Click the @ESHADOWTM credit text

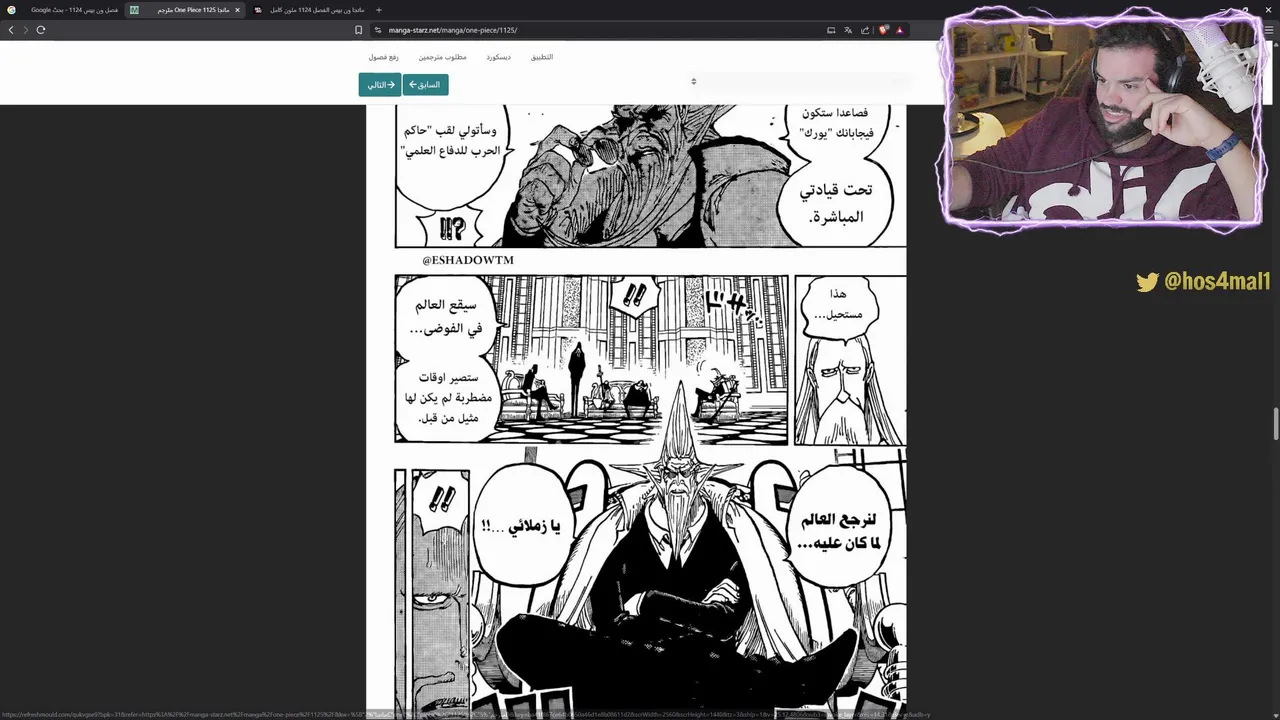click(x=468, y=260)
